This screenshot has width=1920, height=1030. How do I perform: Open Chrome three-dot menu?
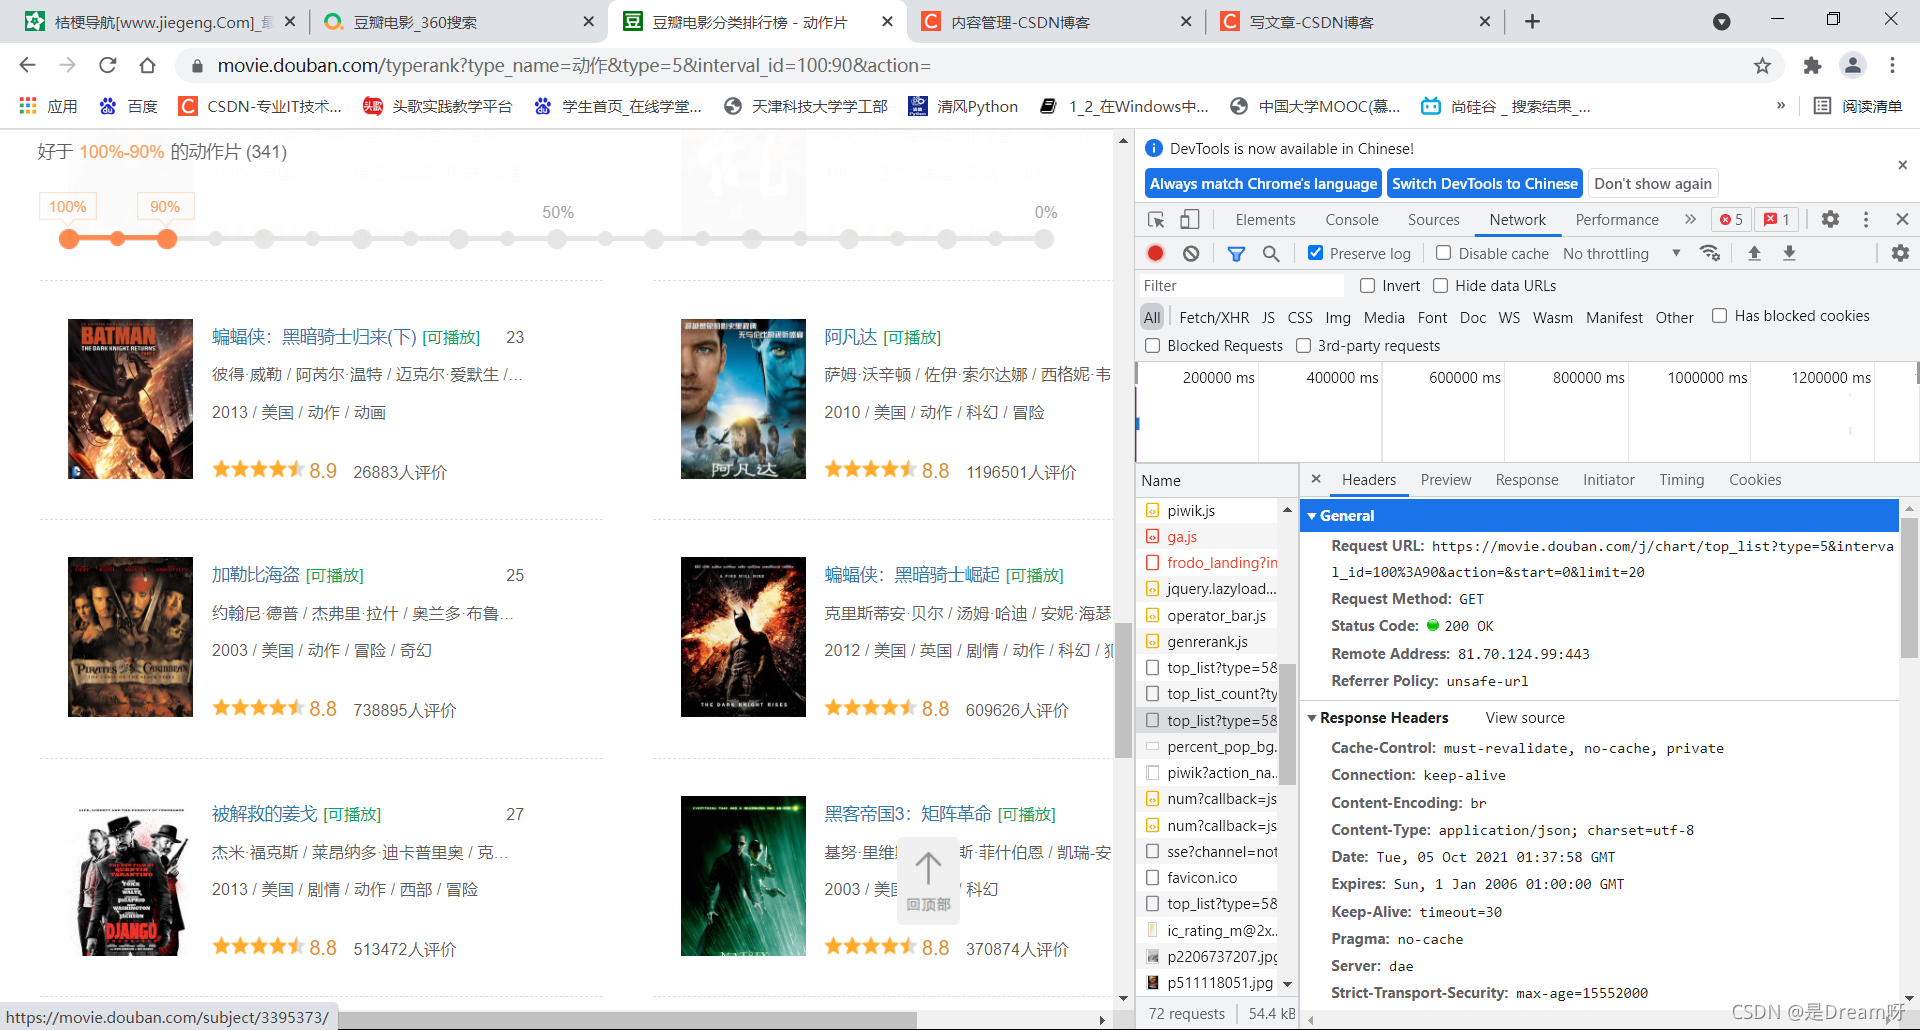coord(1892,65)
